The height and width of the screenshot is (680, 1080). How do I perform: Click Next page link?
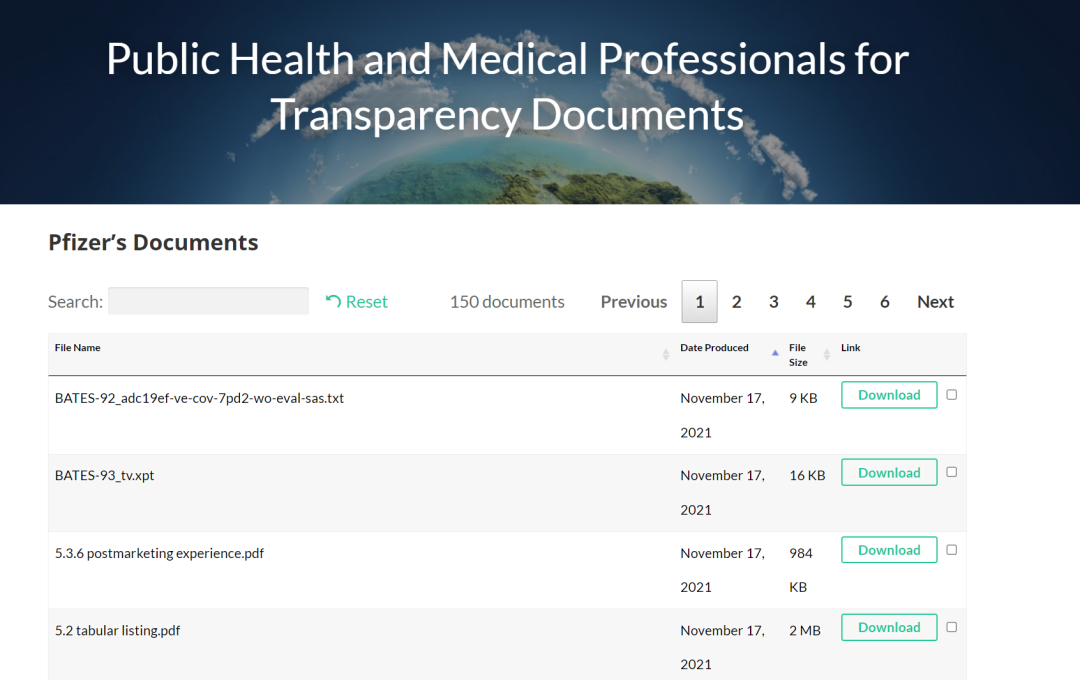[x=935, y=302]
